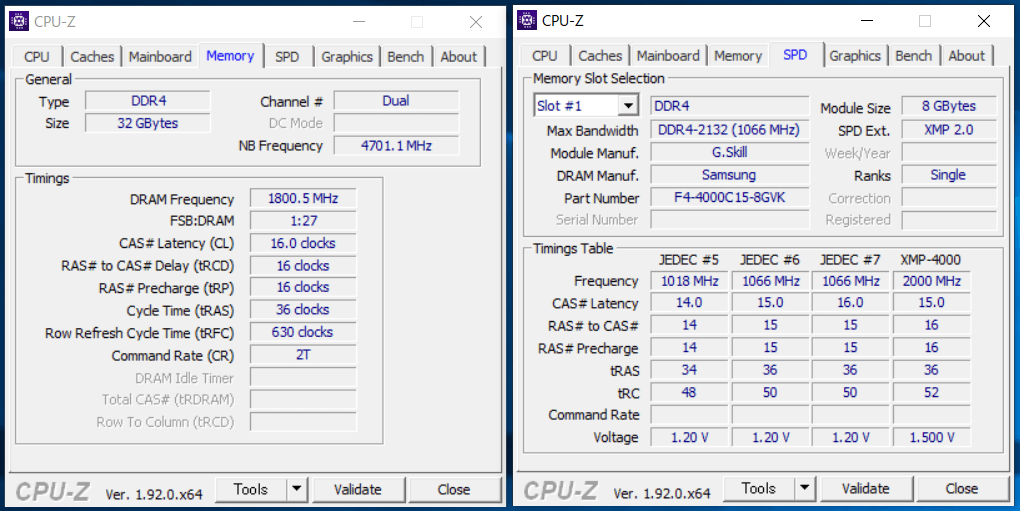Click CPU-Z app icon in right window title bar
The width and height of the screenshot is (1020, 511).
click(x=527, y=20)
